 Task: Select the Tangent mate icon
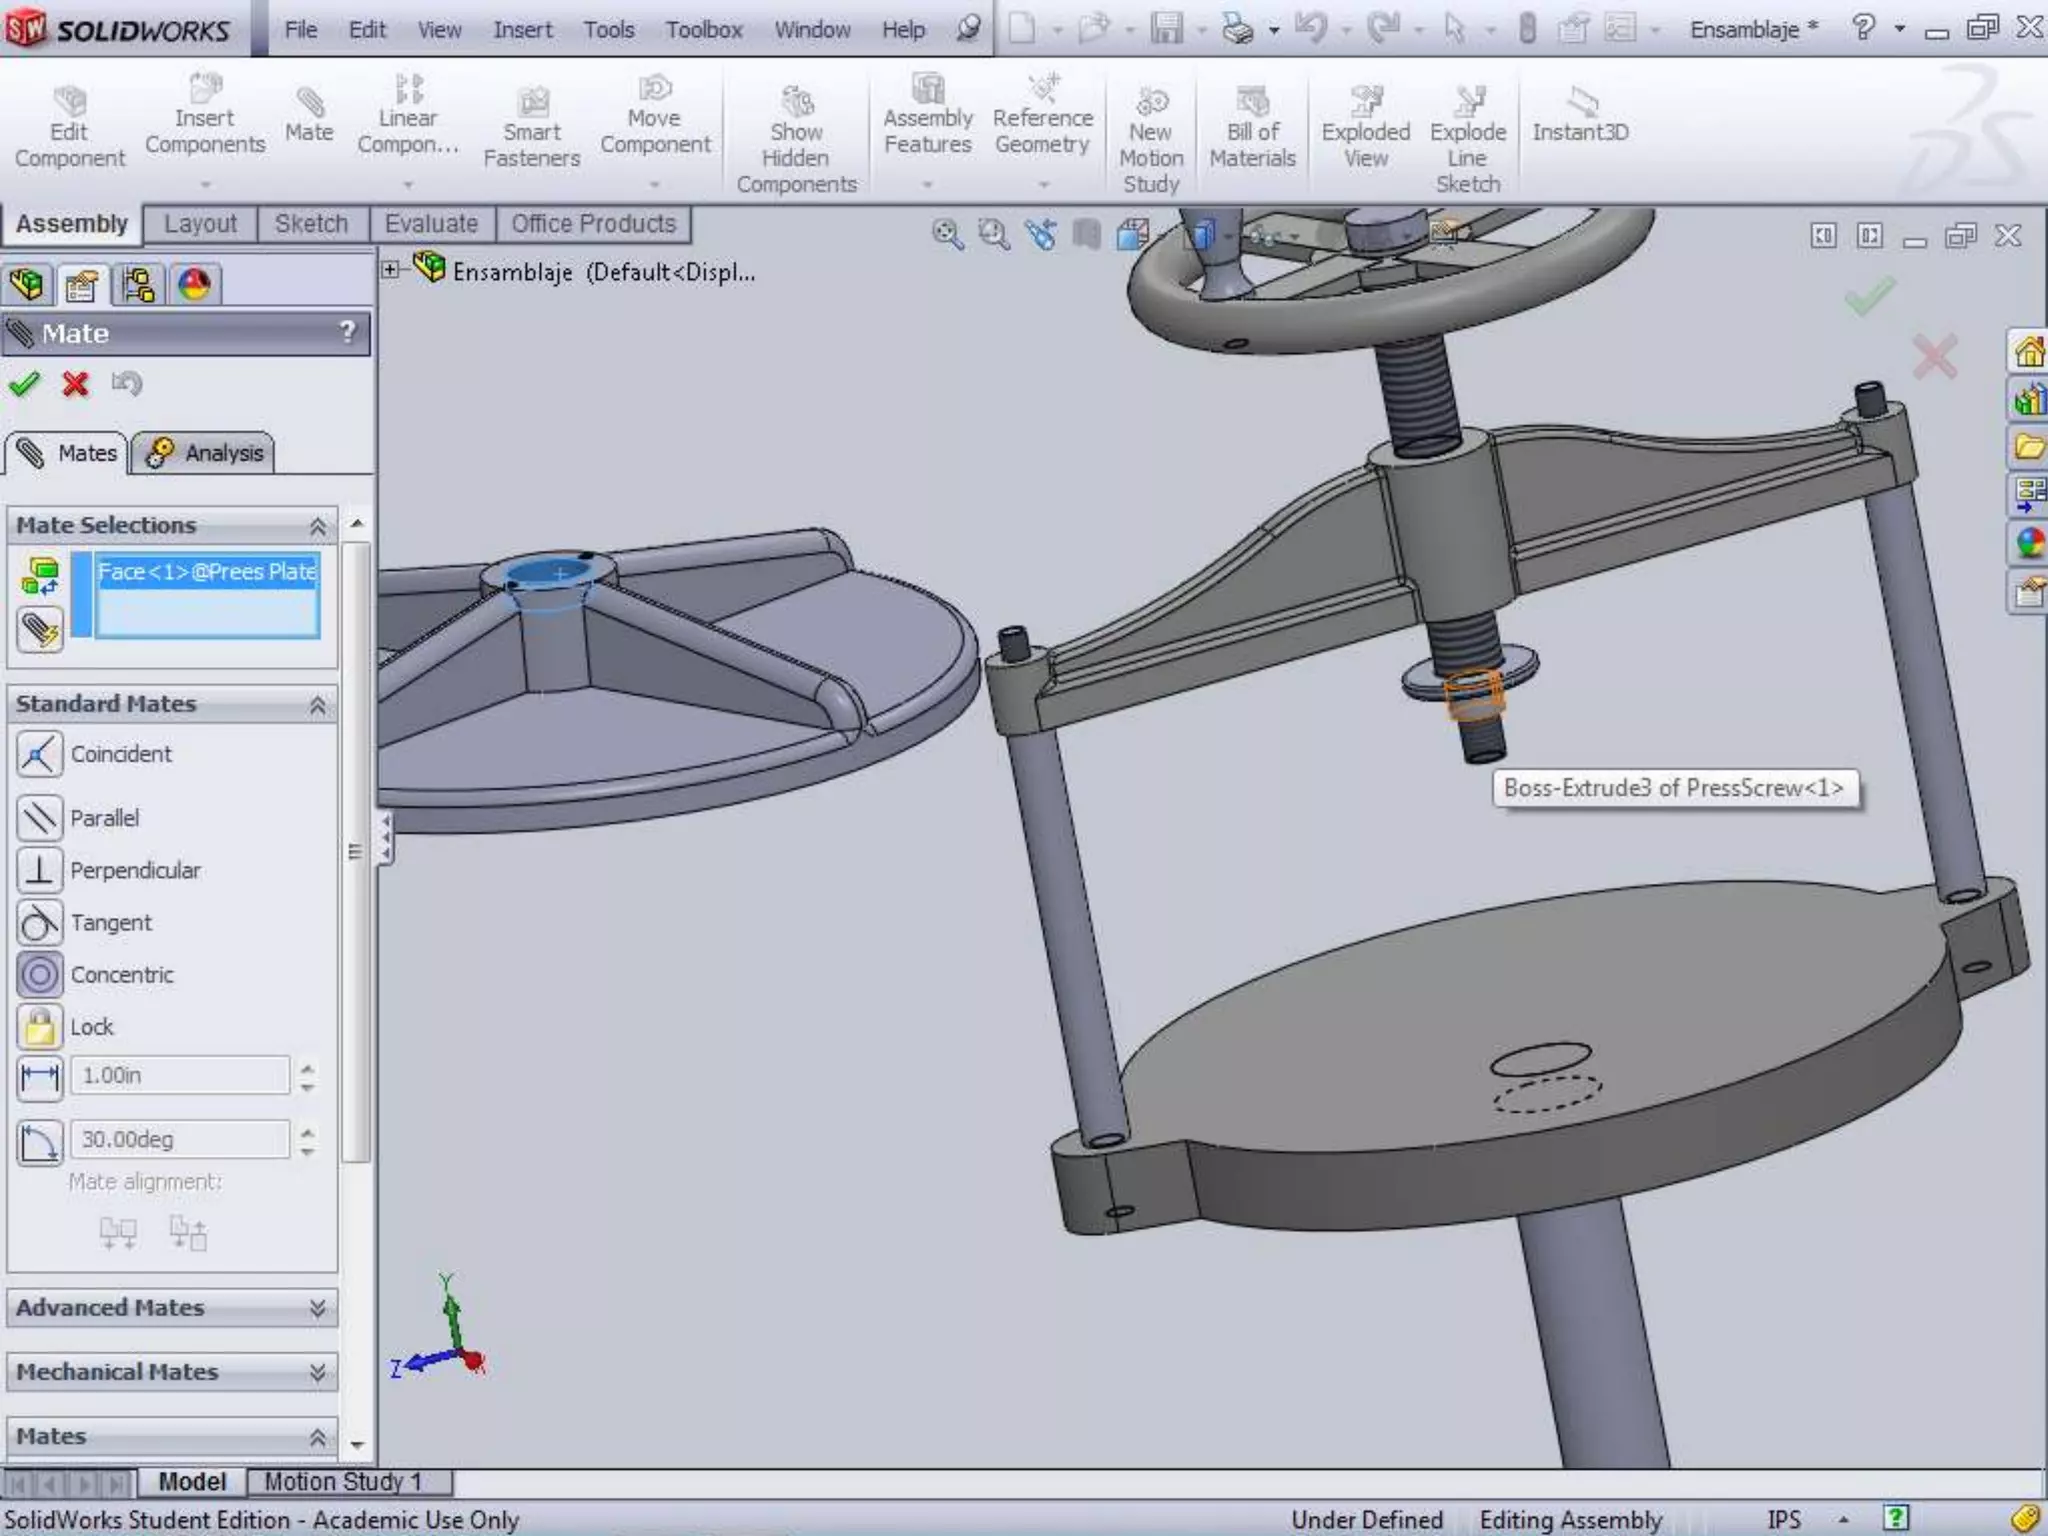[x=39, y=922]
